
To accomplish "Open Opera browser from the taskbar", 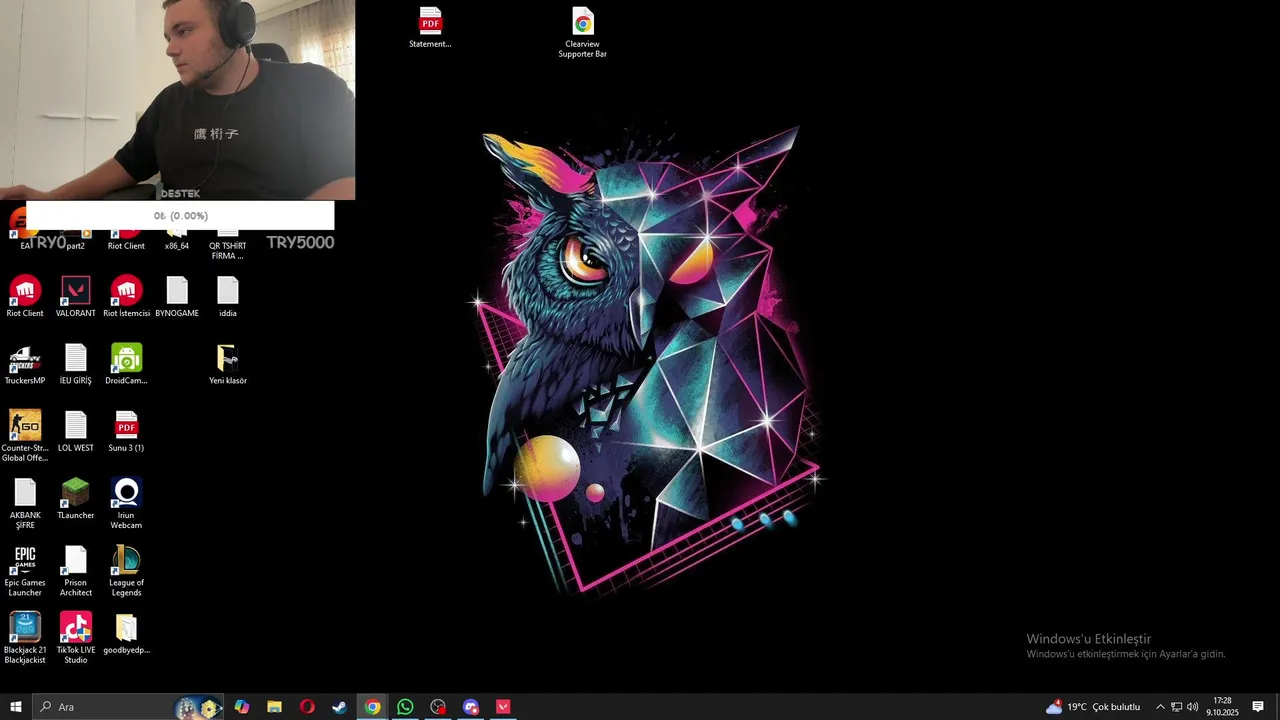I will click(x=307, y=707).
